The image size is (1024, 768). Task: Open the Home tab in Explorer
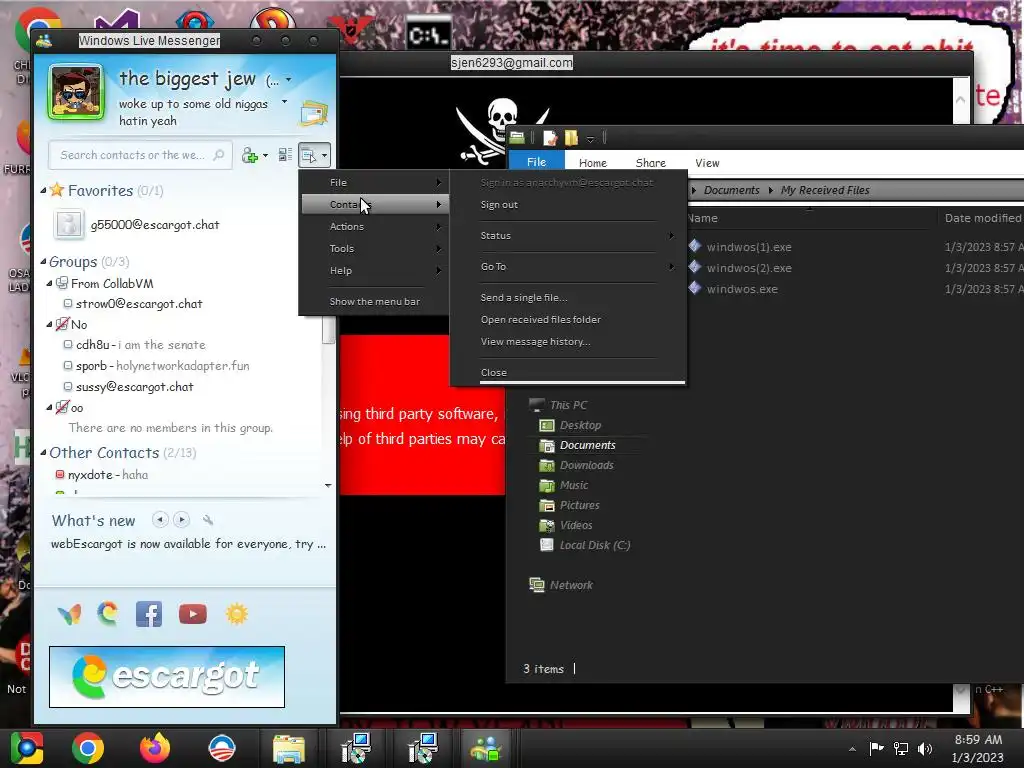[592, 163]
